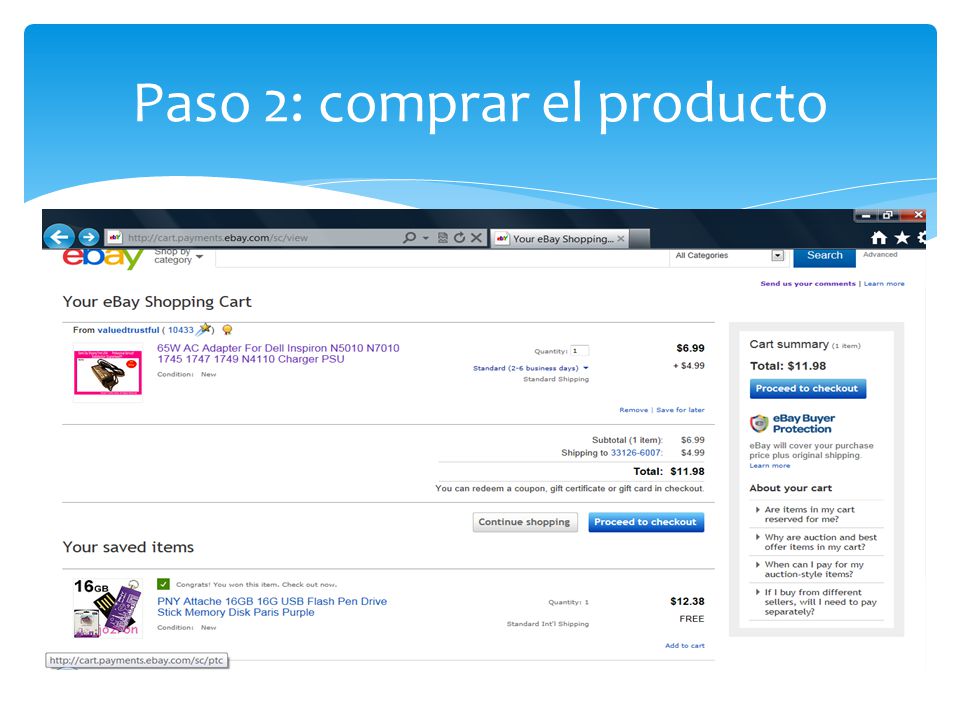Click the PNY flash drive thumbnail
The height and width of the screenshot is (720, 960).
click(x=108, y=608)
